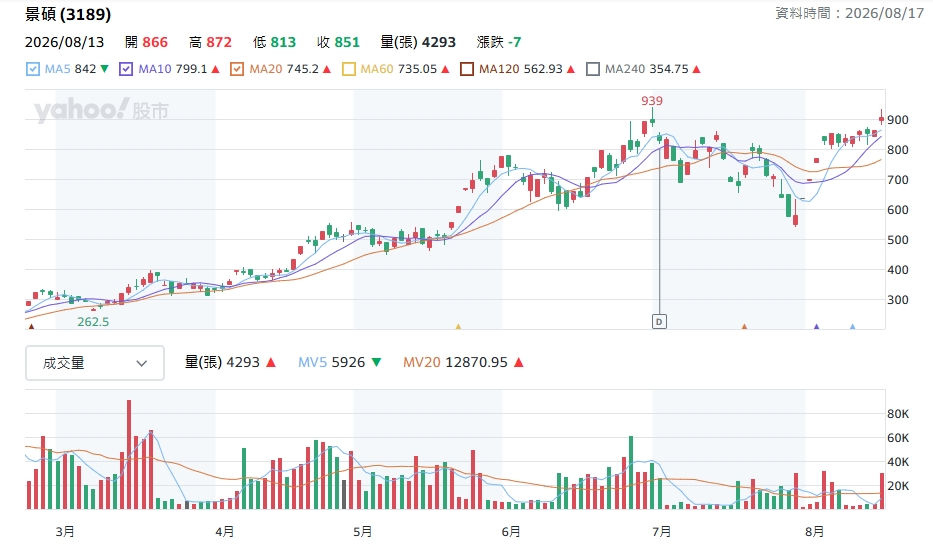
Task: Enable the MA60 moving average checkbox
Action: (349, 69)
